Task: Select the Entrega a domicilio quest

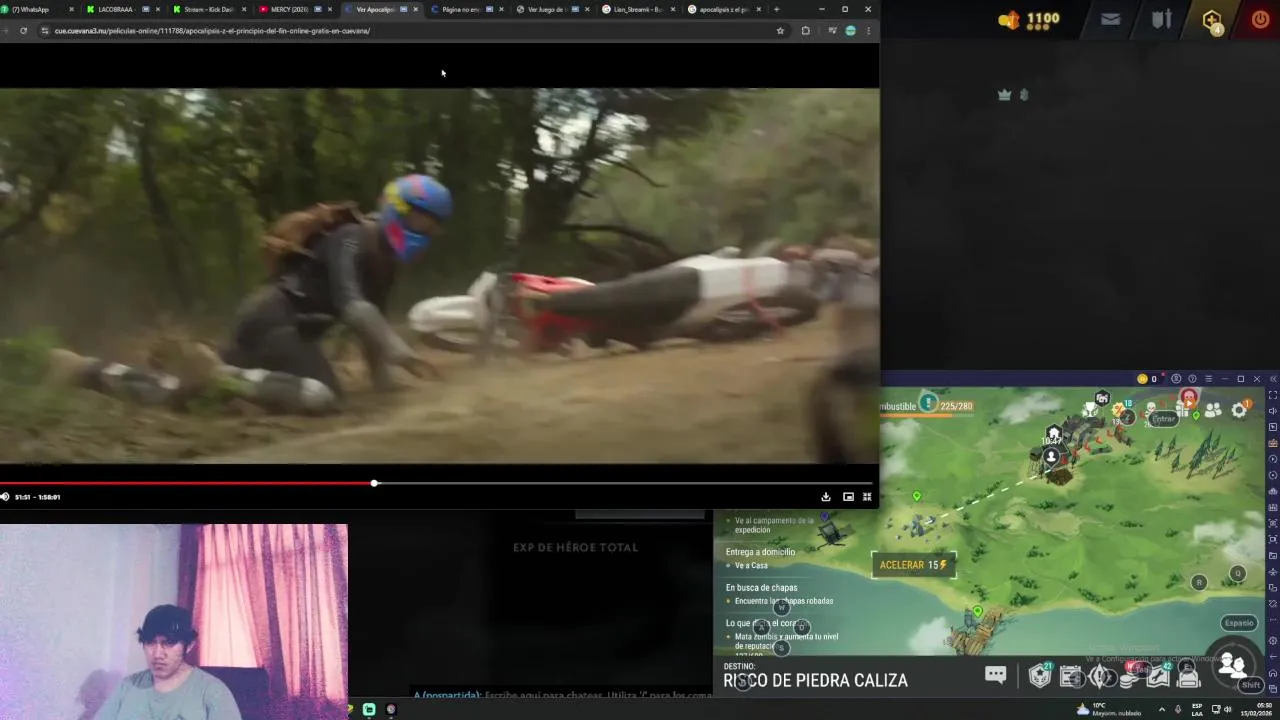Action: coord(761,552)
